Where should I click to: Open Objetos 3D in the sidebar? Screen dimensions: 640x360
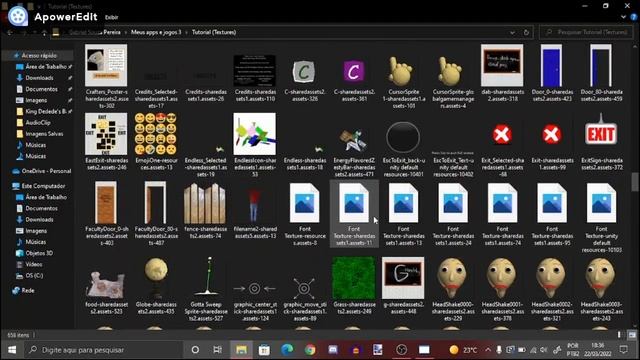click(x=39, y=253)
